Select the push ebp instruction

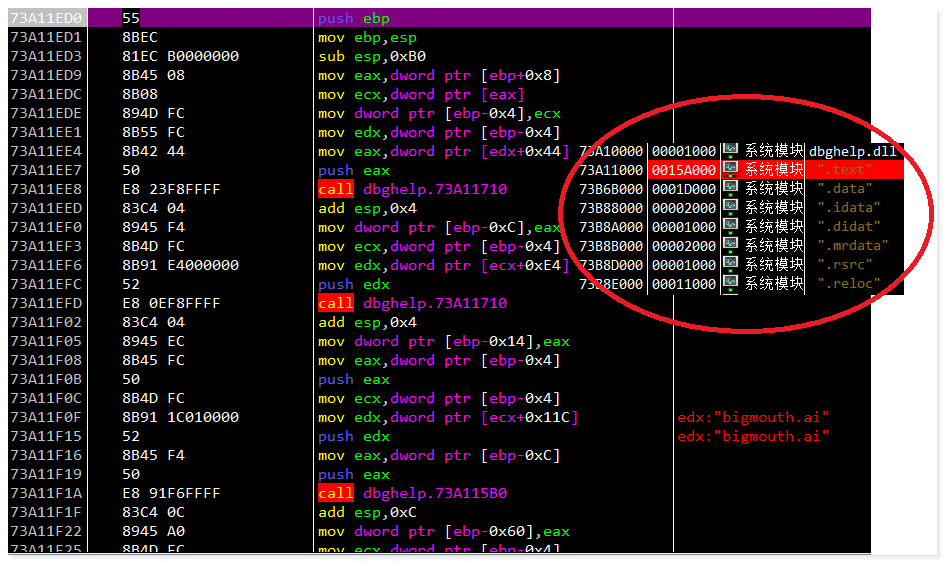[354, 18]
